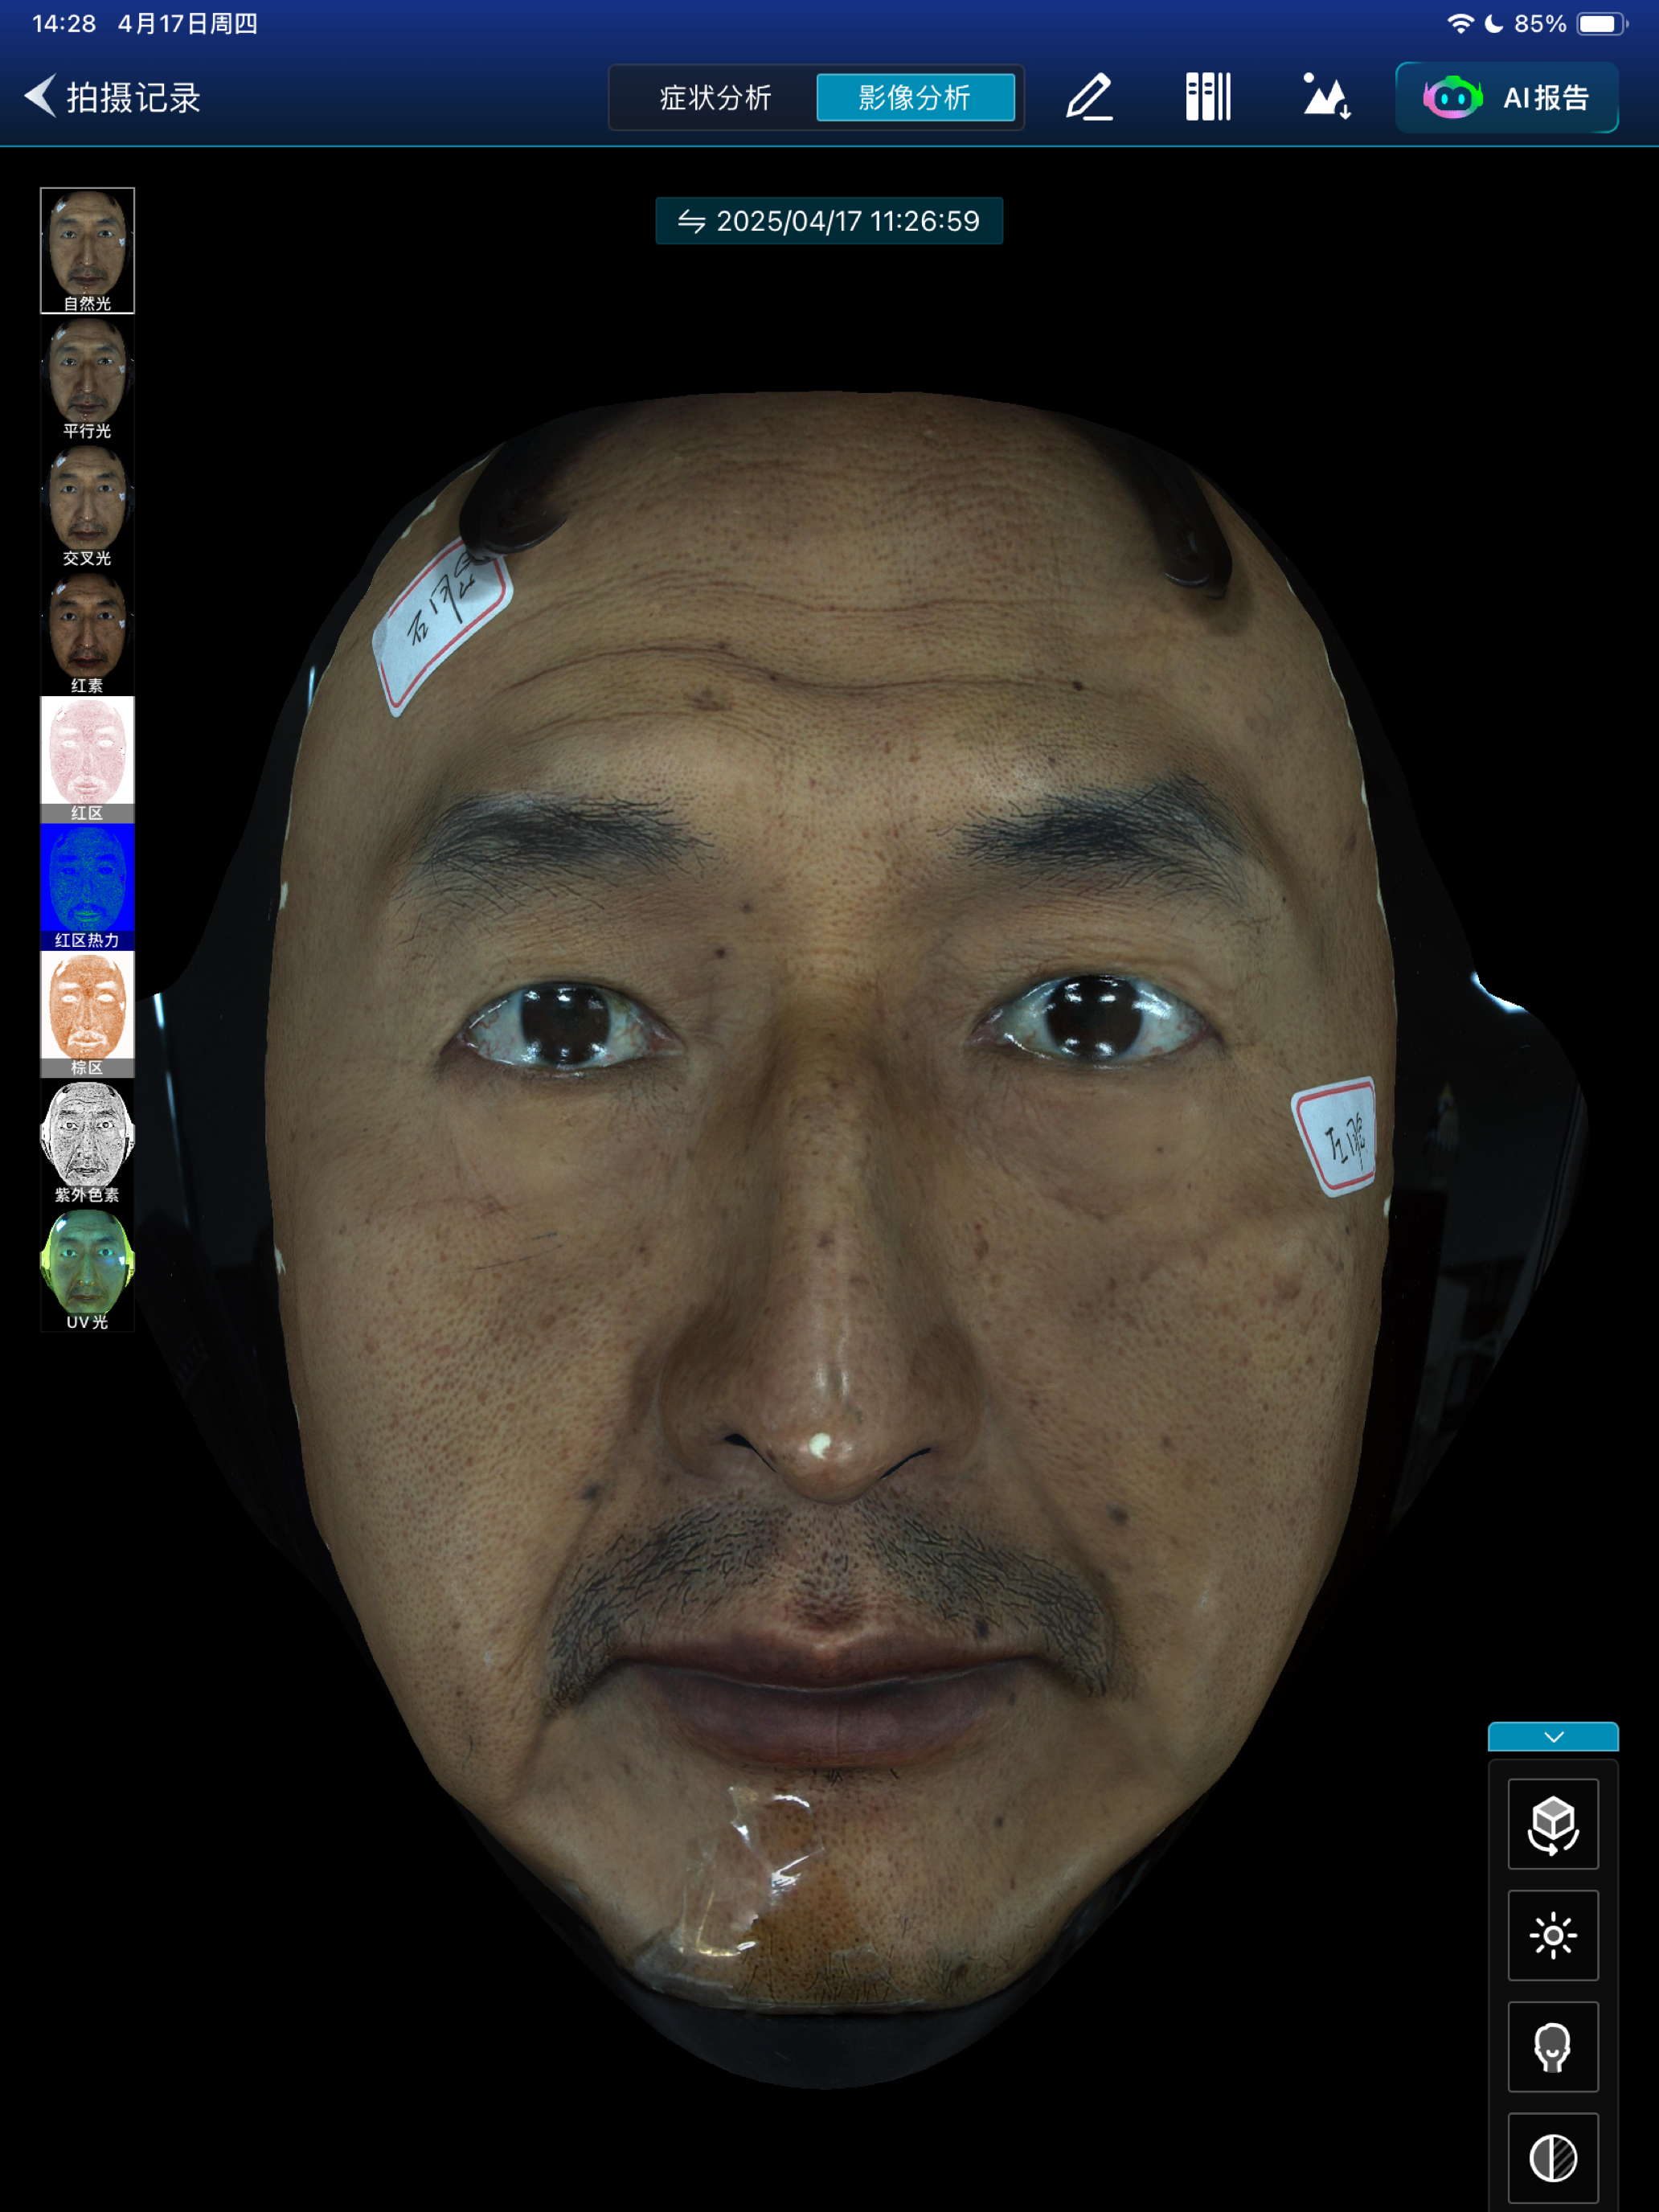Switch capture record via the date 2025/04/17 11:26:59

tap(829, 221)
